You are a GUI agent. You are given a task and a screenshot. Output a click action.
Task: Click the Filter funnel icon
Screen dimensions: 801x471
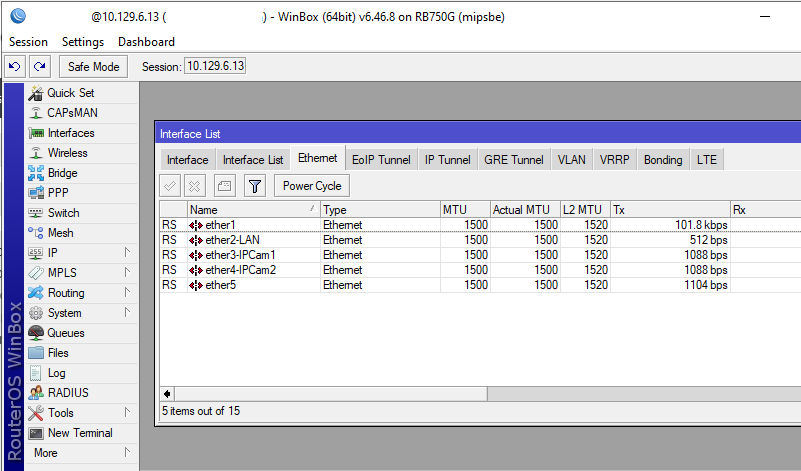click(255, 186)
